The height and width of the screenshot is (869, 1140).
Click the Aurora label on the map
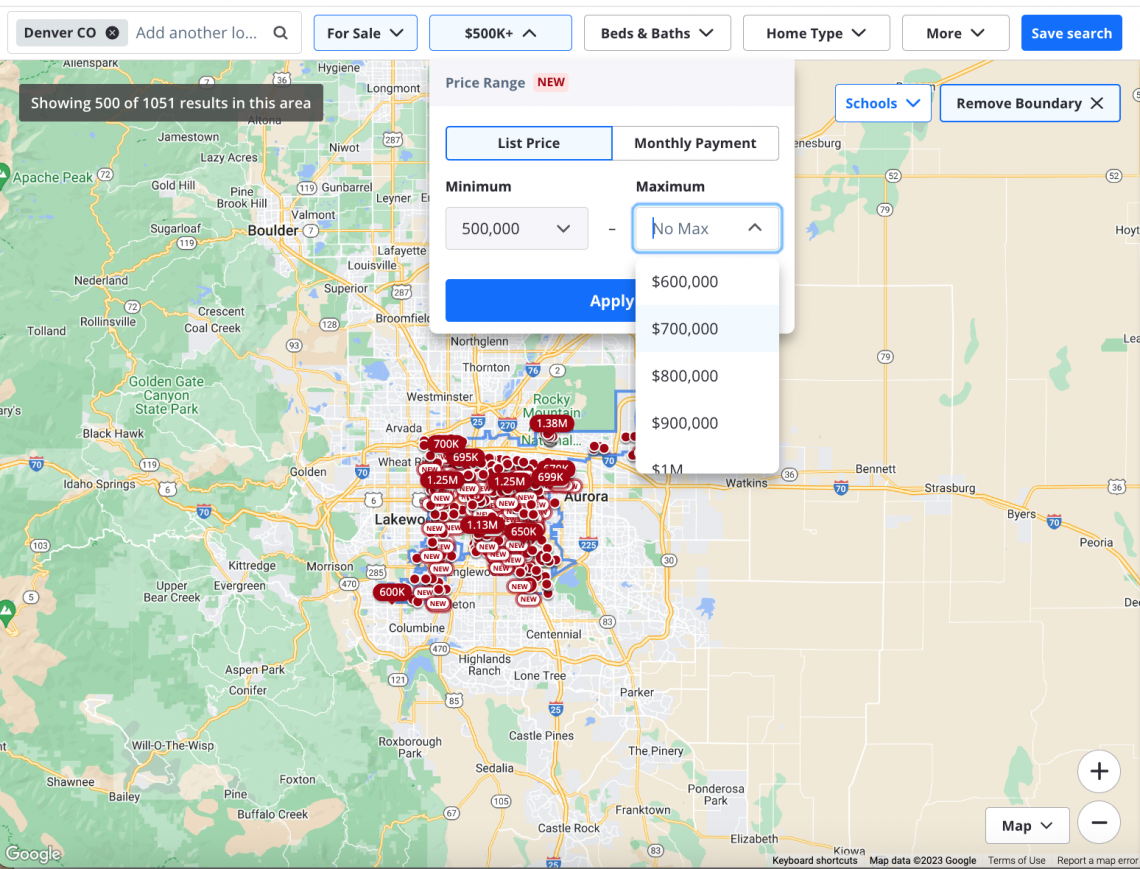pyautogui.click(x=586, y=497)
